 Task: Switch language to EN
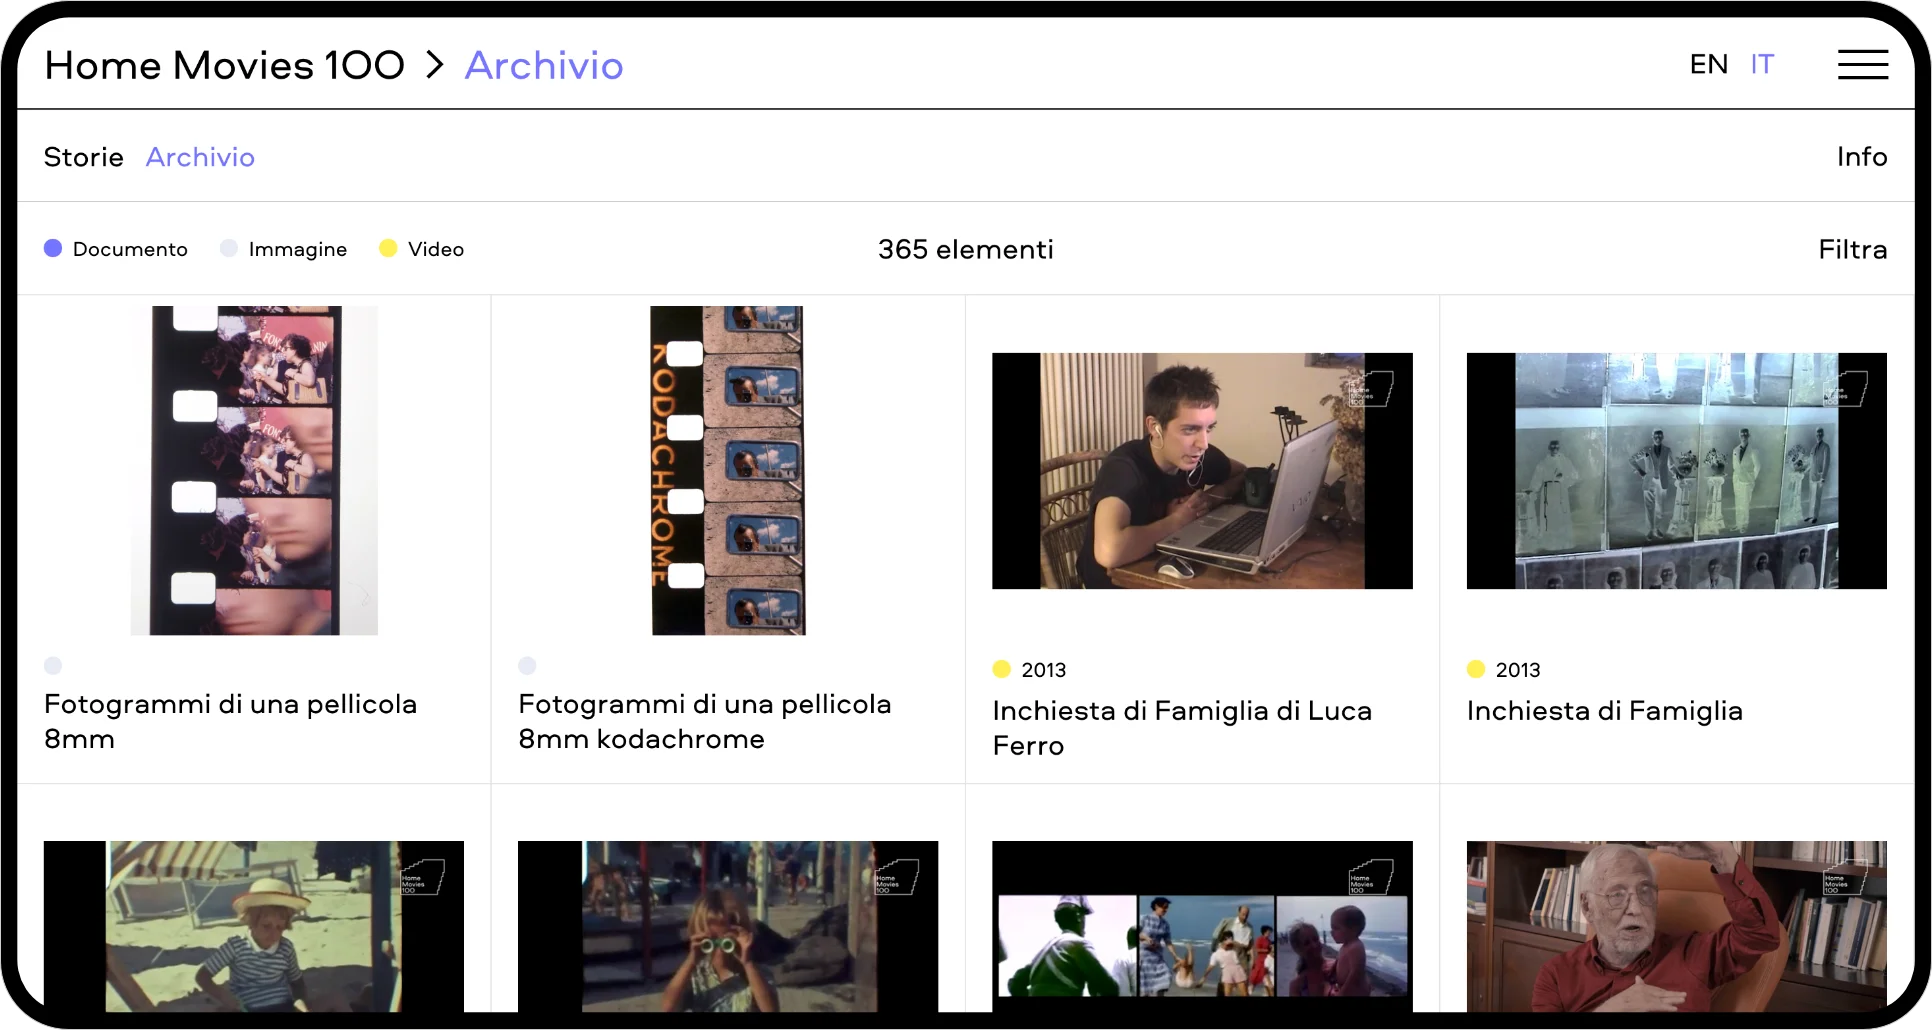1708,65
